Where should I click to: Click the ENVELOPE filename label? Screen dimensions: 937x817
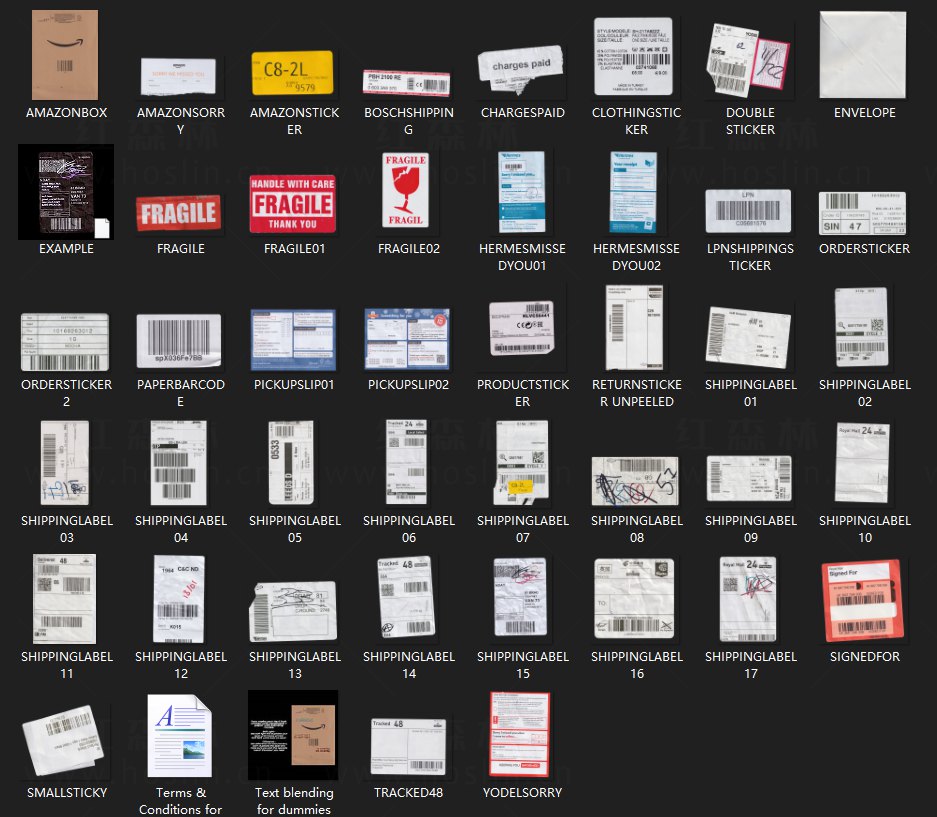(864, 112)
